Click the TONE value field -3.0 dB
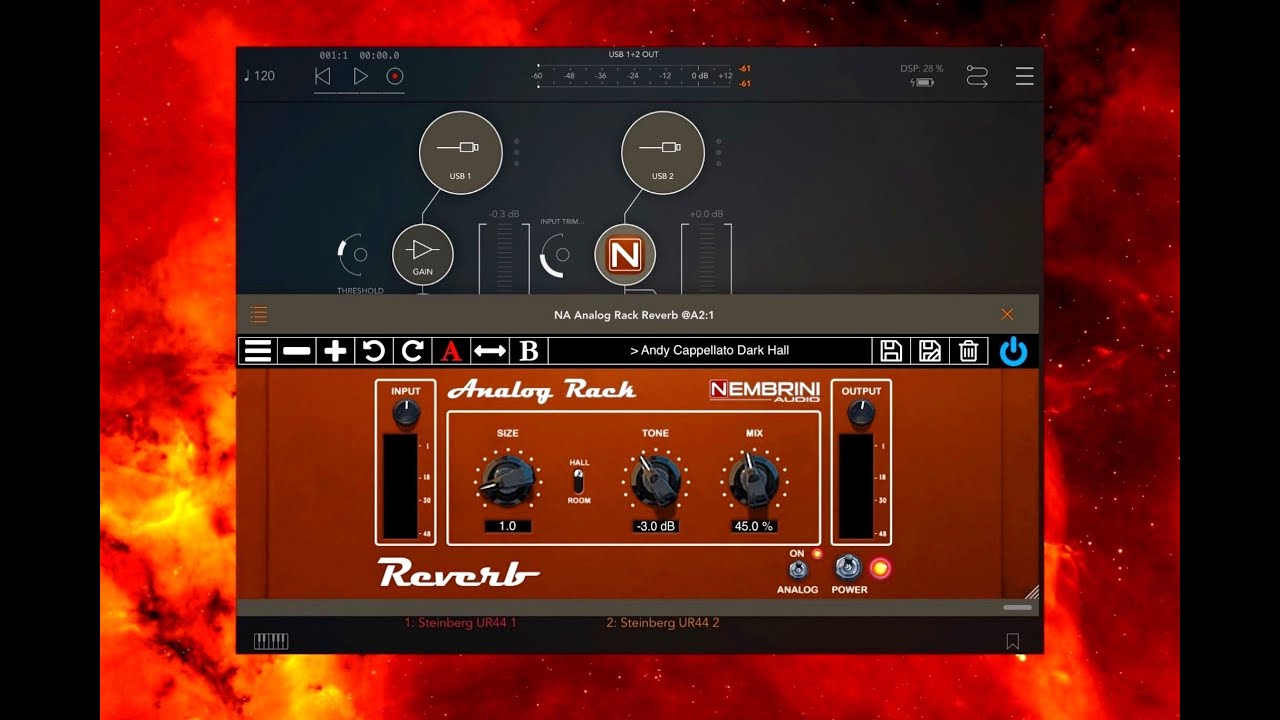This screenshot has height=720, width=1280. pyautogui.click(x=656, y=526)
